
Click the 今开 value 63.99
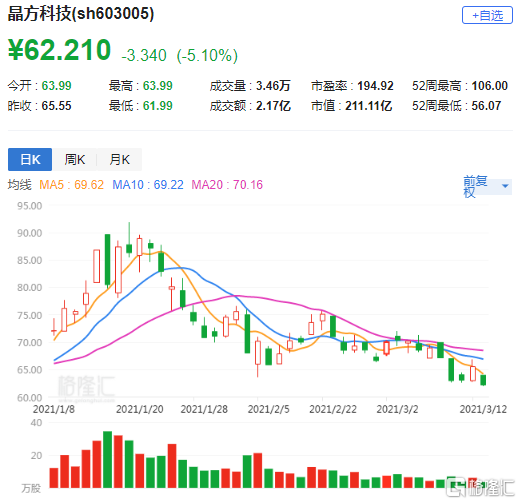56,86
